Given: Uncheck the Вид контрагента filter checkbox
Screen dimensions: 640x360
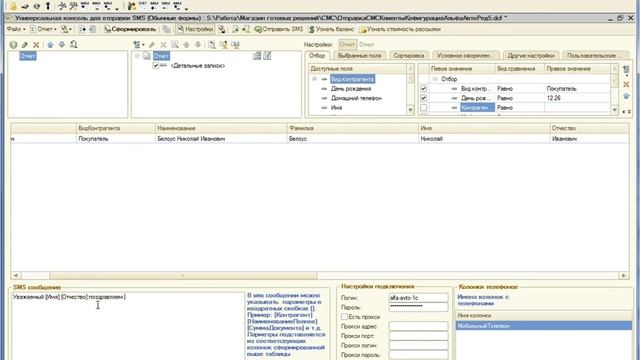Looking at the screenshot, I should pos(424,89).
